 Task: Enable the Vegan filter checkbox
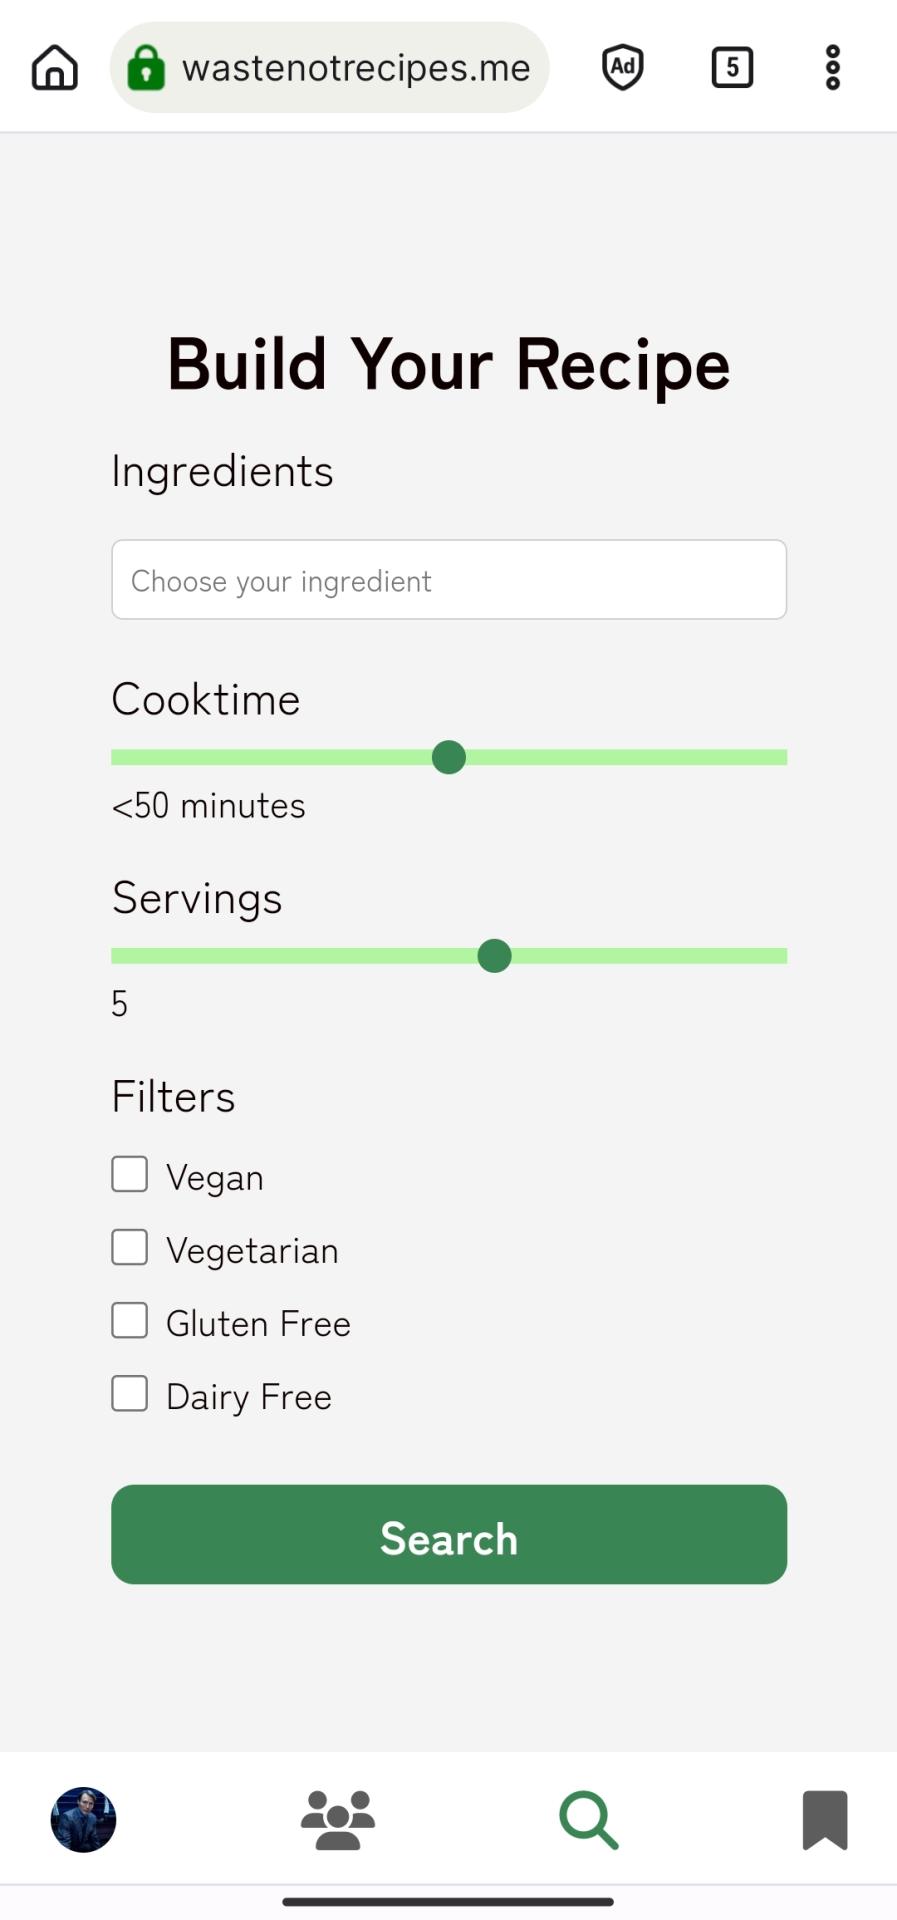pos(130,1174)
